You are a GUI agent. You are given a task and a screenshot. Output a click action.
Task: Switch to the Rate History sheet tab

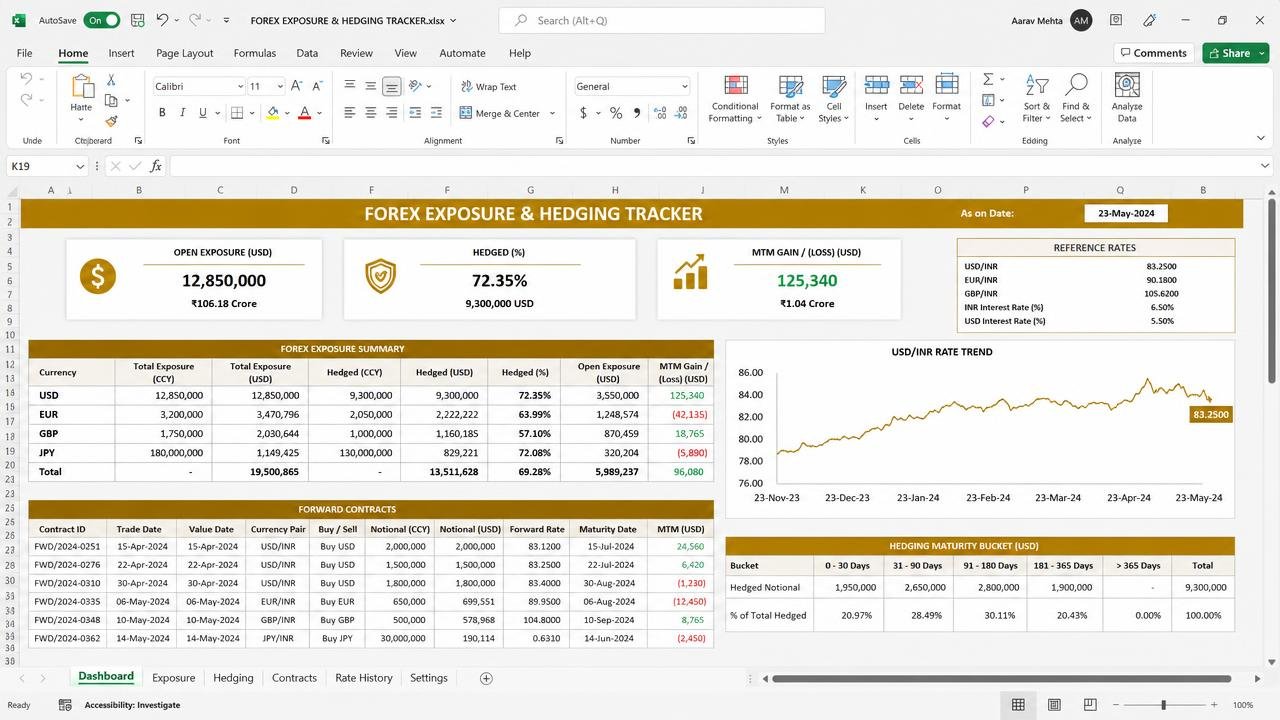tap(363, 678)
